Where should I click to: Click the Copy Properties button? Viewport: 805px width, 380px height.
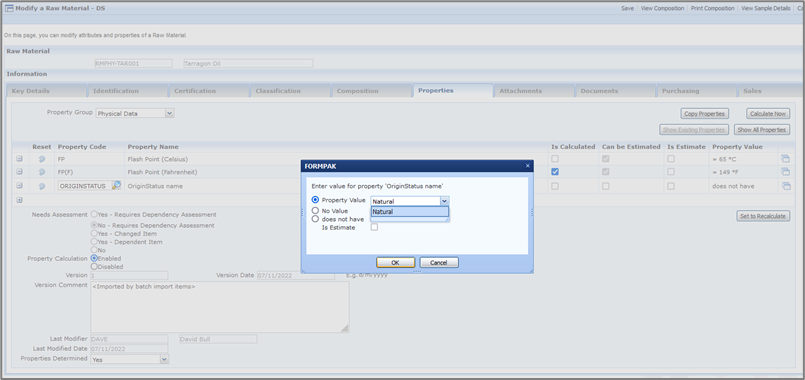point(705,113)
